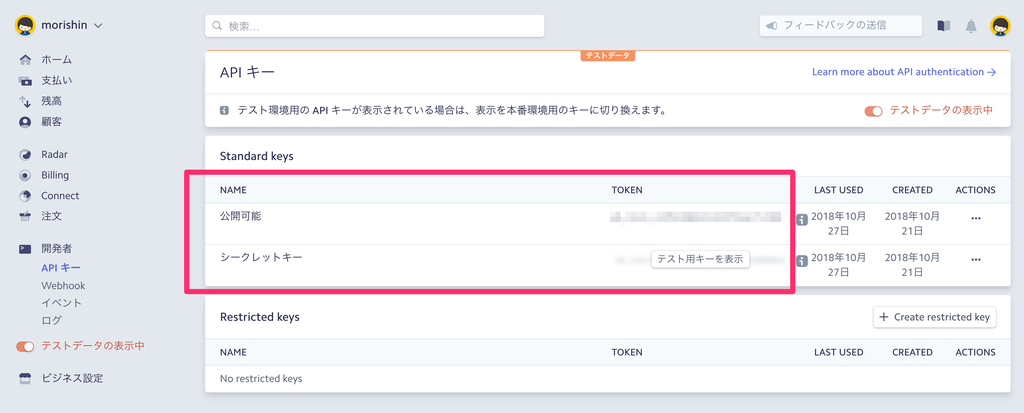The height and width of the screenshot is (413, 1024).
Task: Click the customers person icon
Action: [25, 122]
